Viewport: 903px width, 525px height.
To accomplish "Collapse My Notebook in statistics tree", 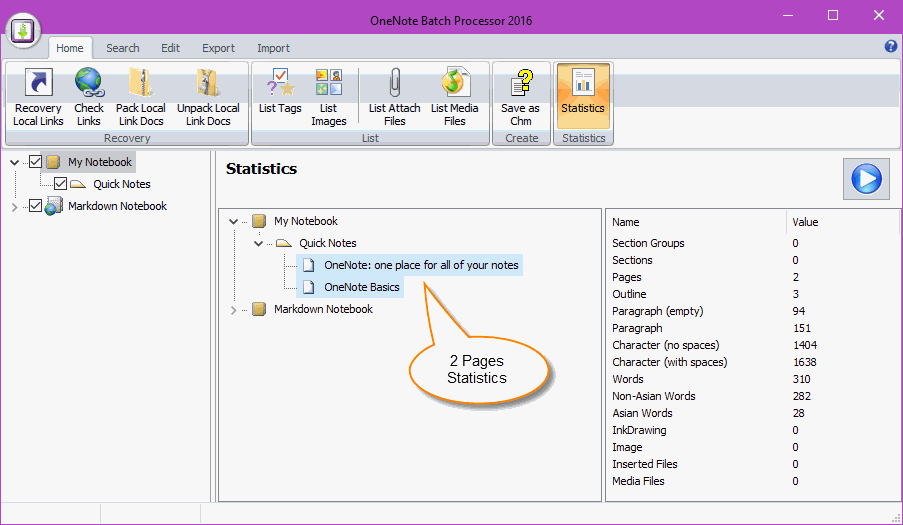I will pos(233,221).
